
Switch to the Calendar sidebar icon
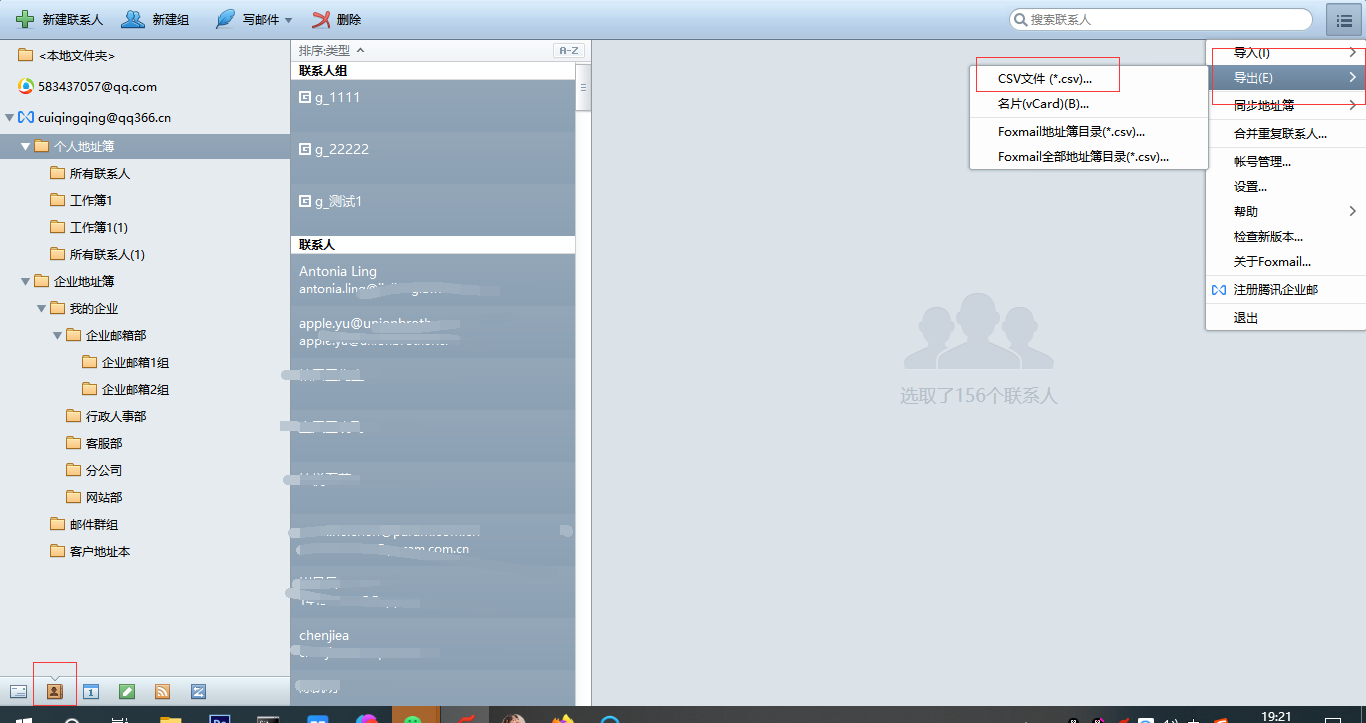pyautogui.click(x=91, y=690)
